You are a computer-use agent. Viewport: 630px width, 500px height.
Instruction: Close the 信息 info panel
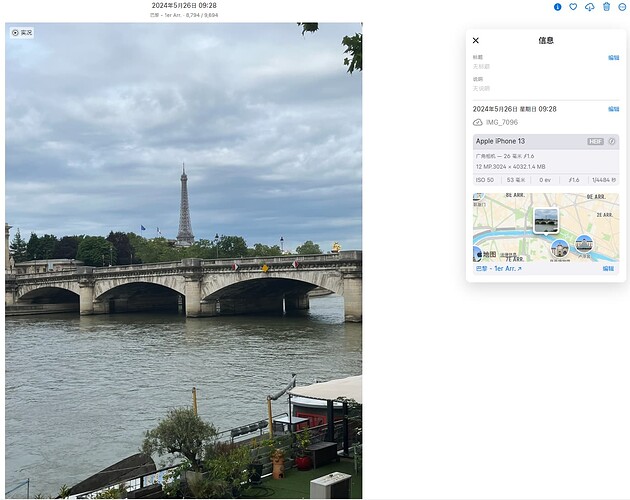pyautogui.click(x=476, y=40)
